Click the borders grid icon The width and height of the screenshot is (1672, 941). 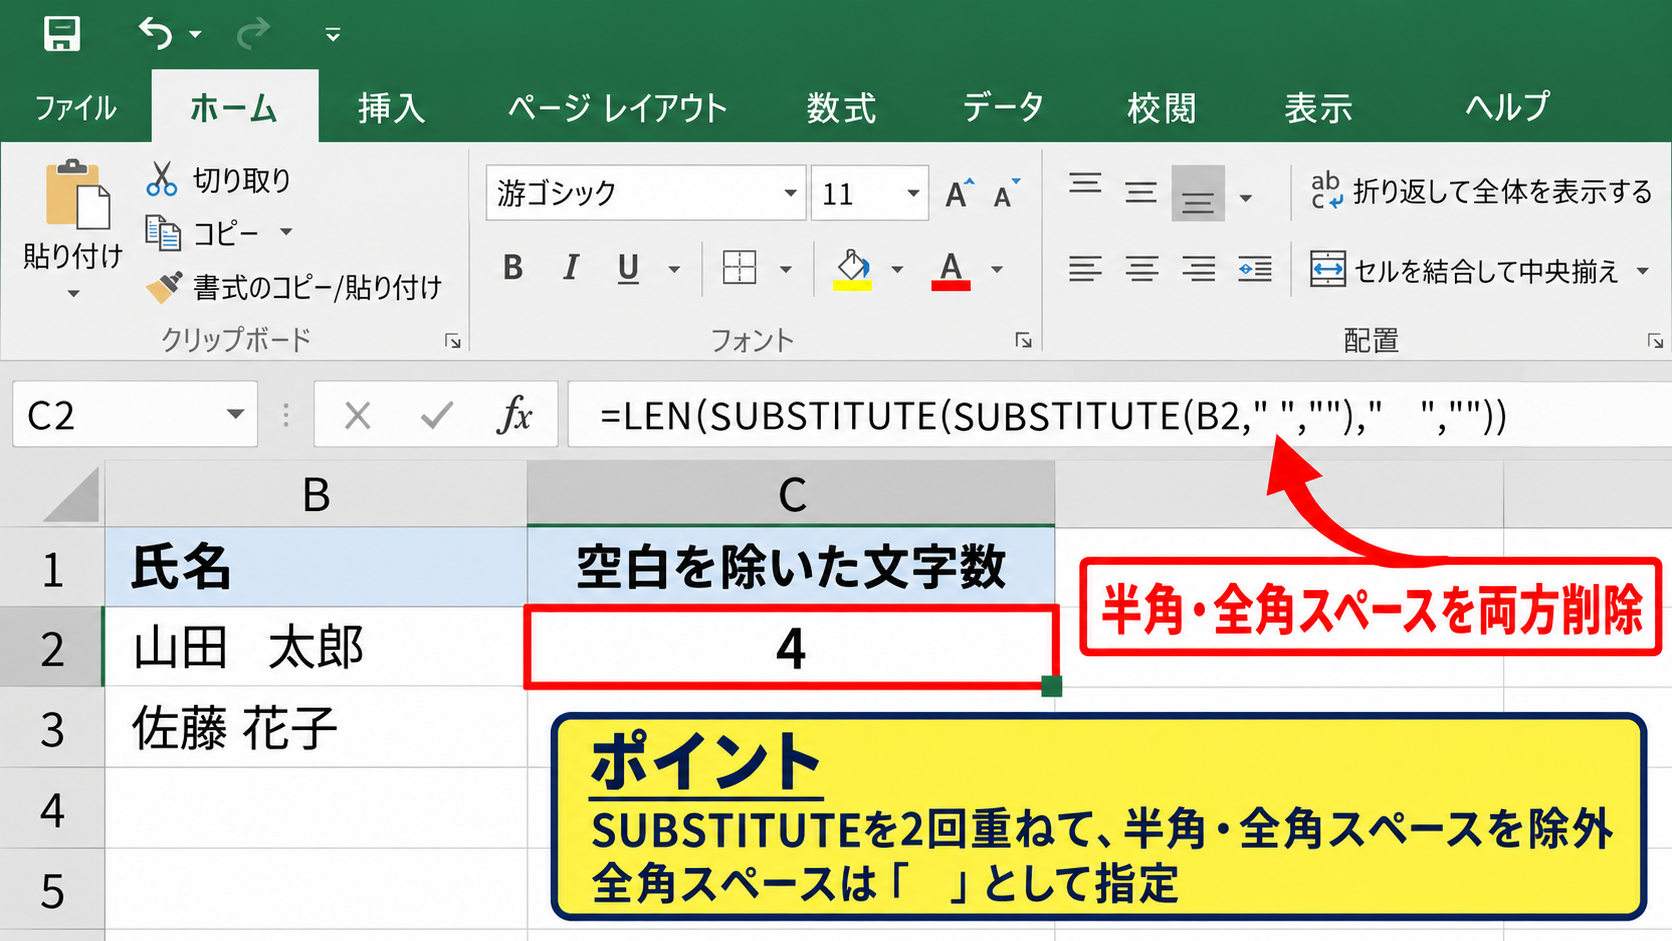click(739, 268)
